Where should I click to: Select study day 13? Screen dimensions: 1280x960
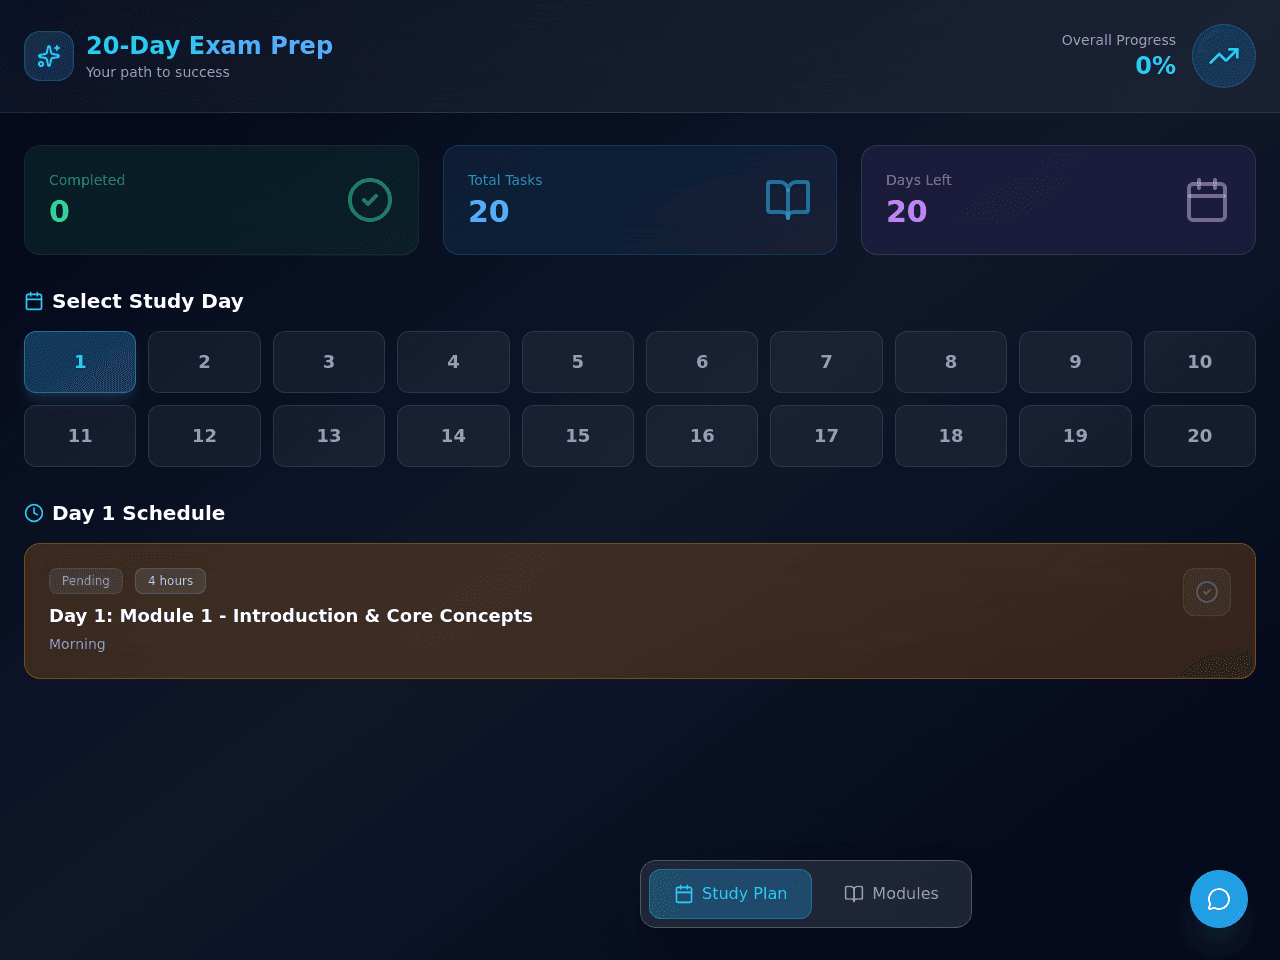tap(329, 436)
